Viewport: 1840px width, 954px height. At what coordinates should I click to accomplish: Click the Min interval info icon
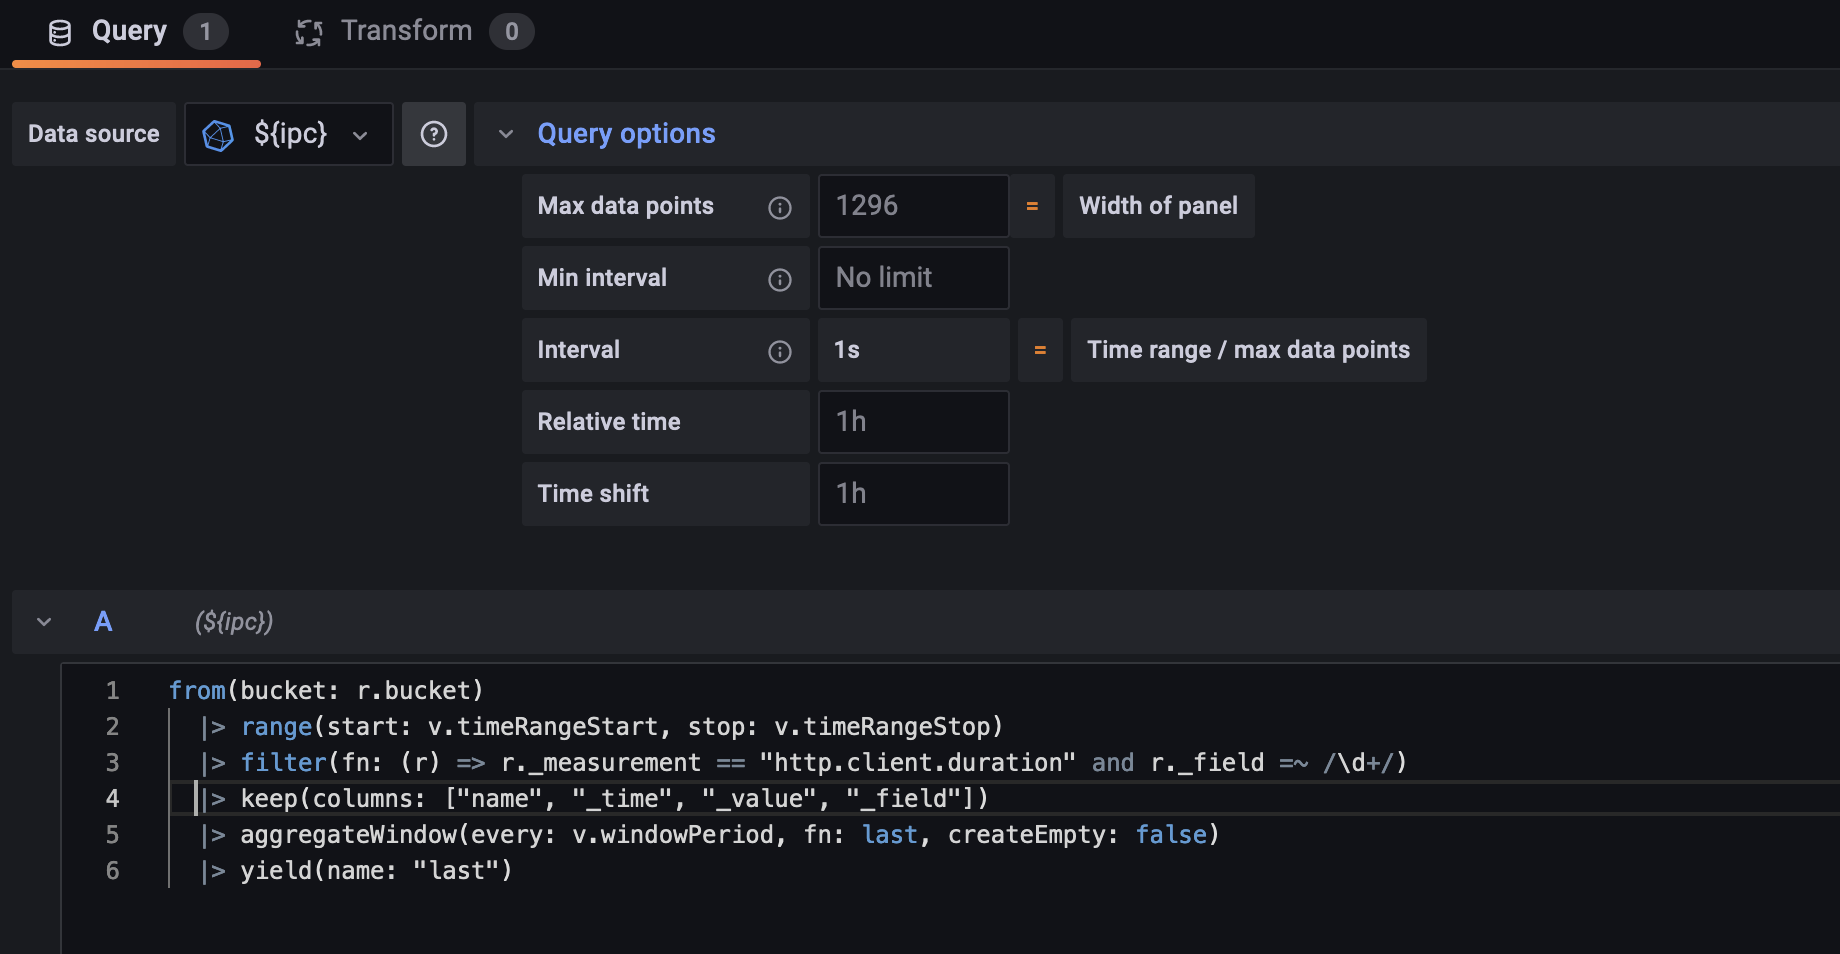tap(779, 279)
